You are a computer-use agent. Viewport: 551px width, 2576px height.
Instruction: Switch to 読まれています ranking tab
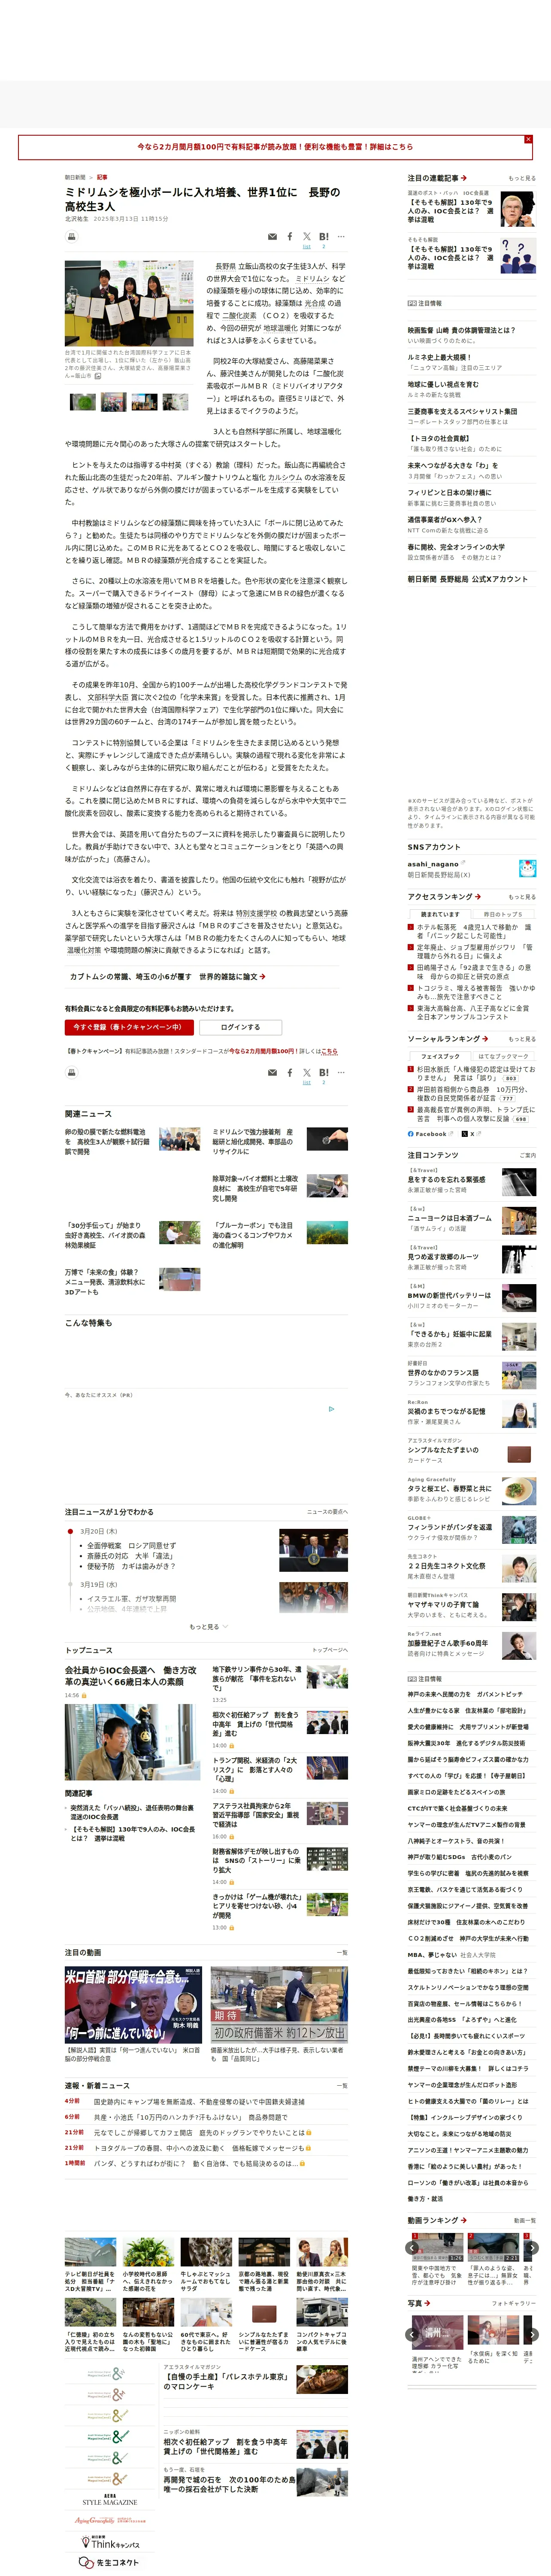pos(440,914)
